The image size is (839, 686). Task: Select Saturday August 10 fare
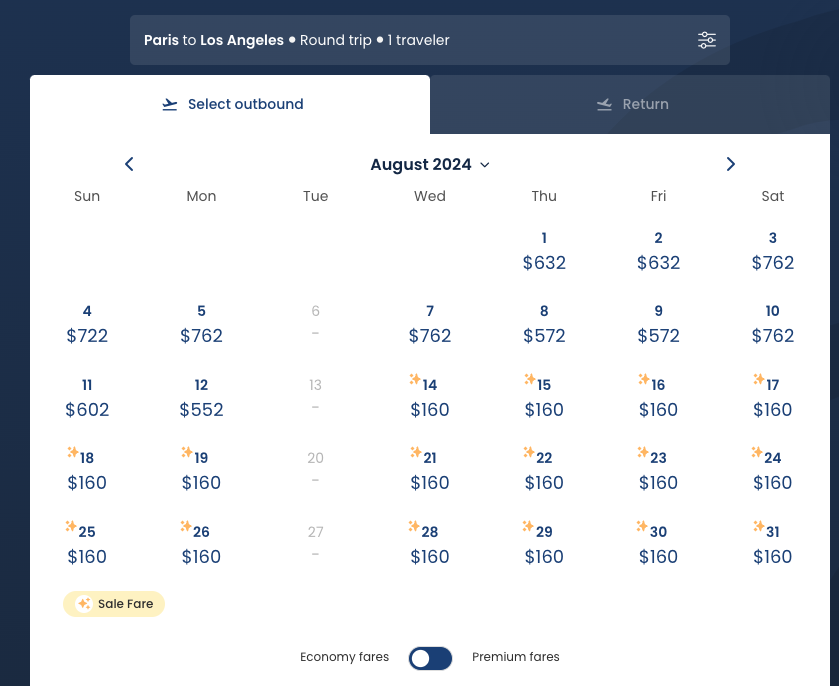[773, 325]
